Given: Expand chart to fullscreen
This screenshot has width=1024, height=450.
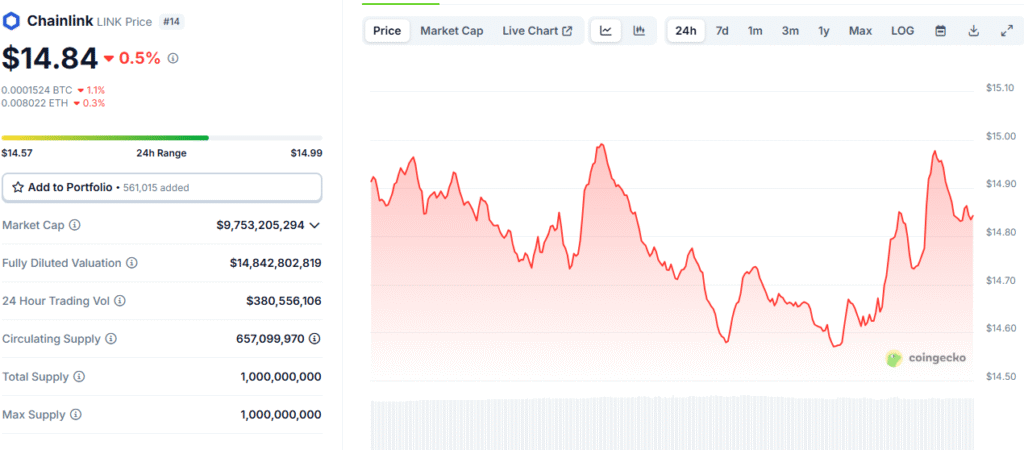Looking at the screenshot, I should pos(1007,31).
